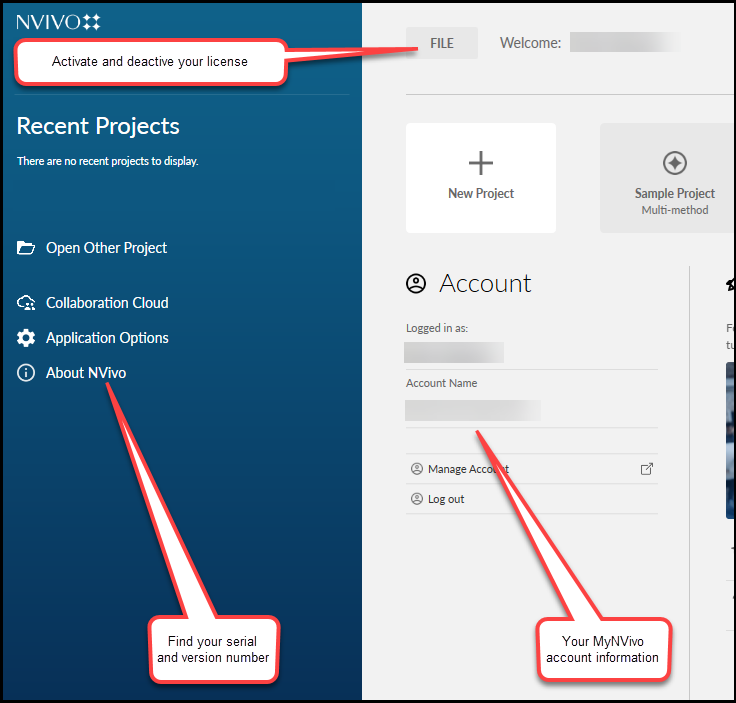
Task: Open Manage Account link
Action: (x=531, y=469)
